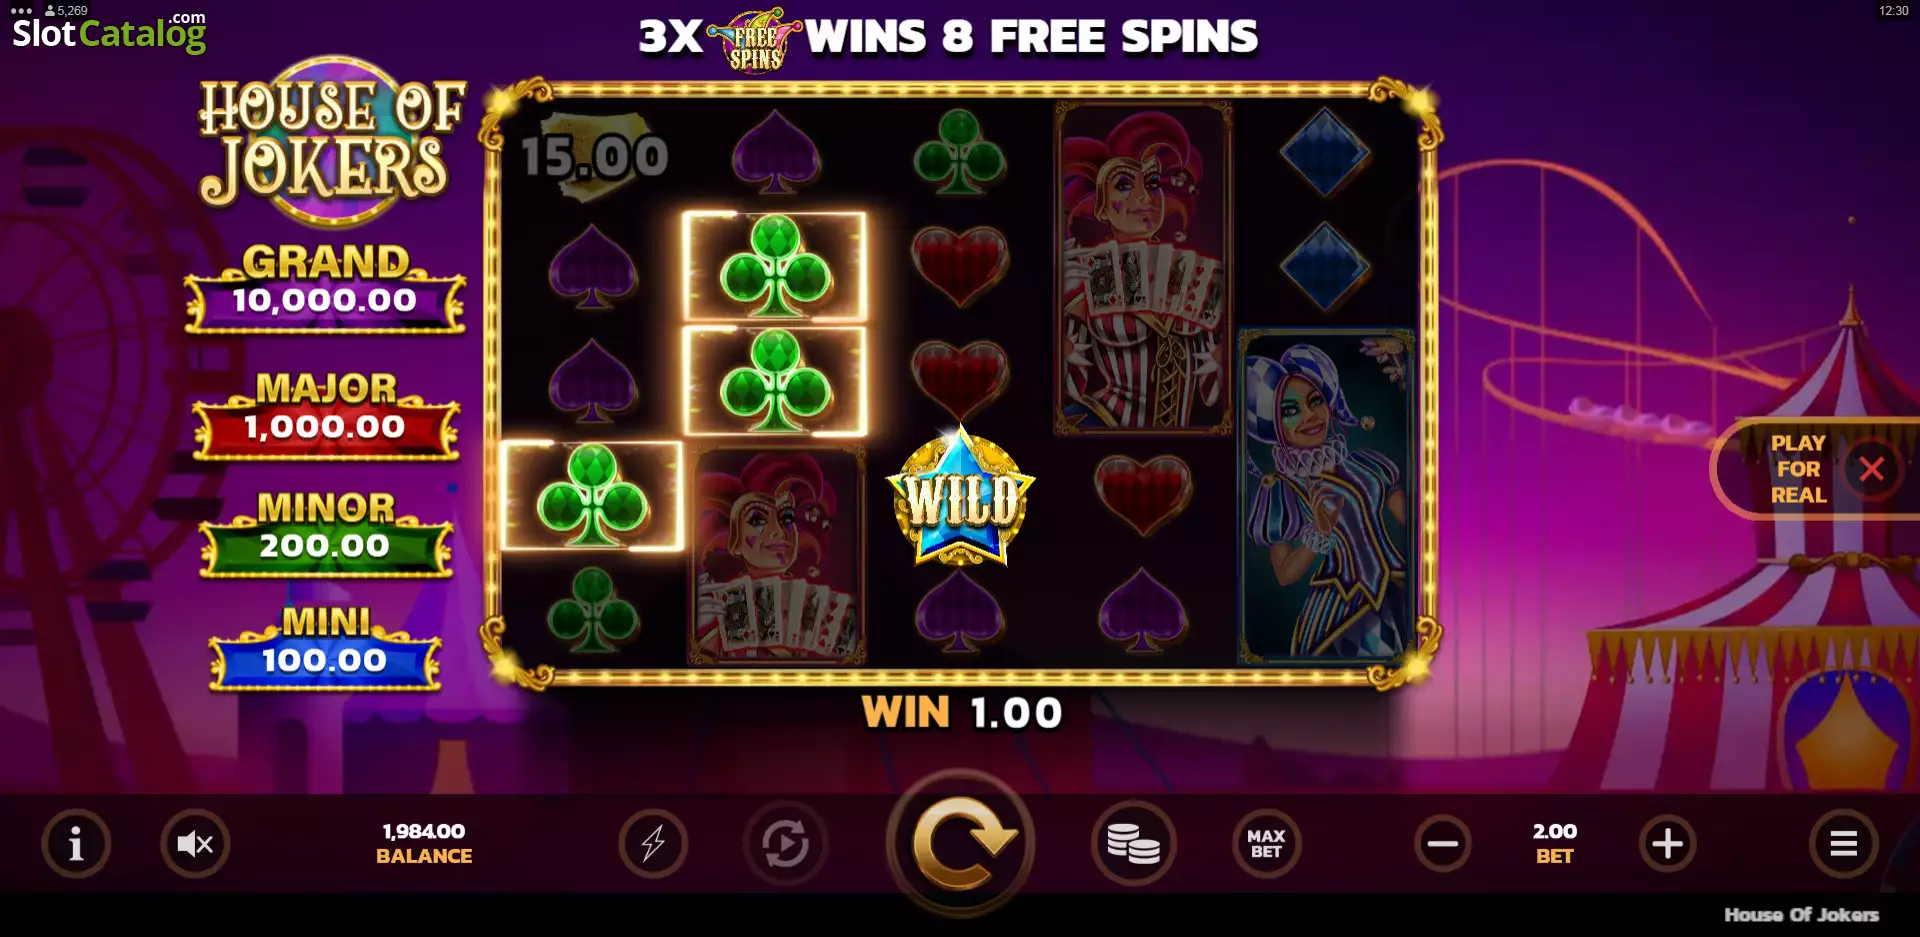
Task: Click the female jester card symbol
Action: coord(1325,496)
